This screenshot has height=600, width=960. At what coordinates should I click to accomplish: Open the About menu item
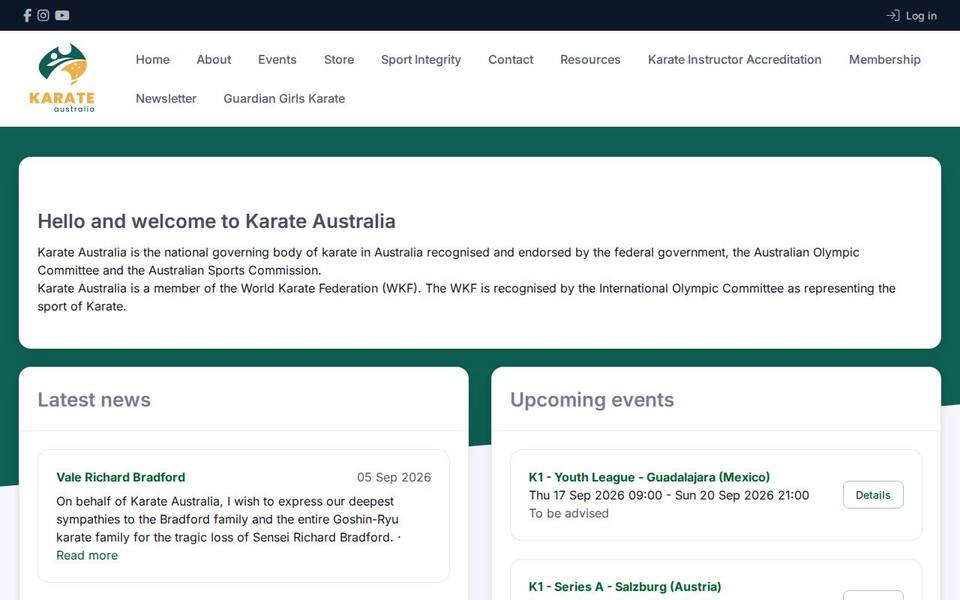214,59
